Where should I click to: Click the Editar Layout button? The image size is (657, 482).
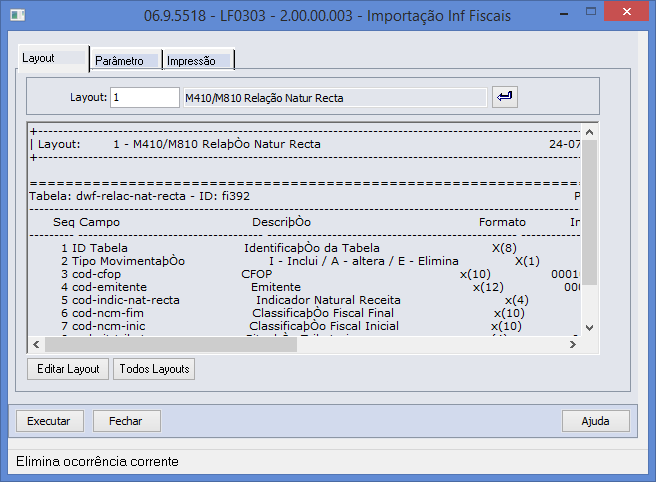click(68, 369)
